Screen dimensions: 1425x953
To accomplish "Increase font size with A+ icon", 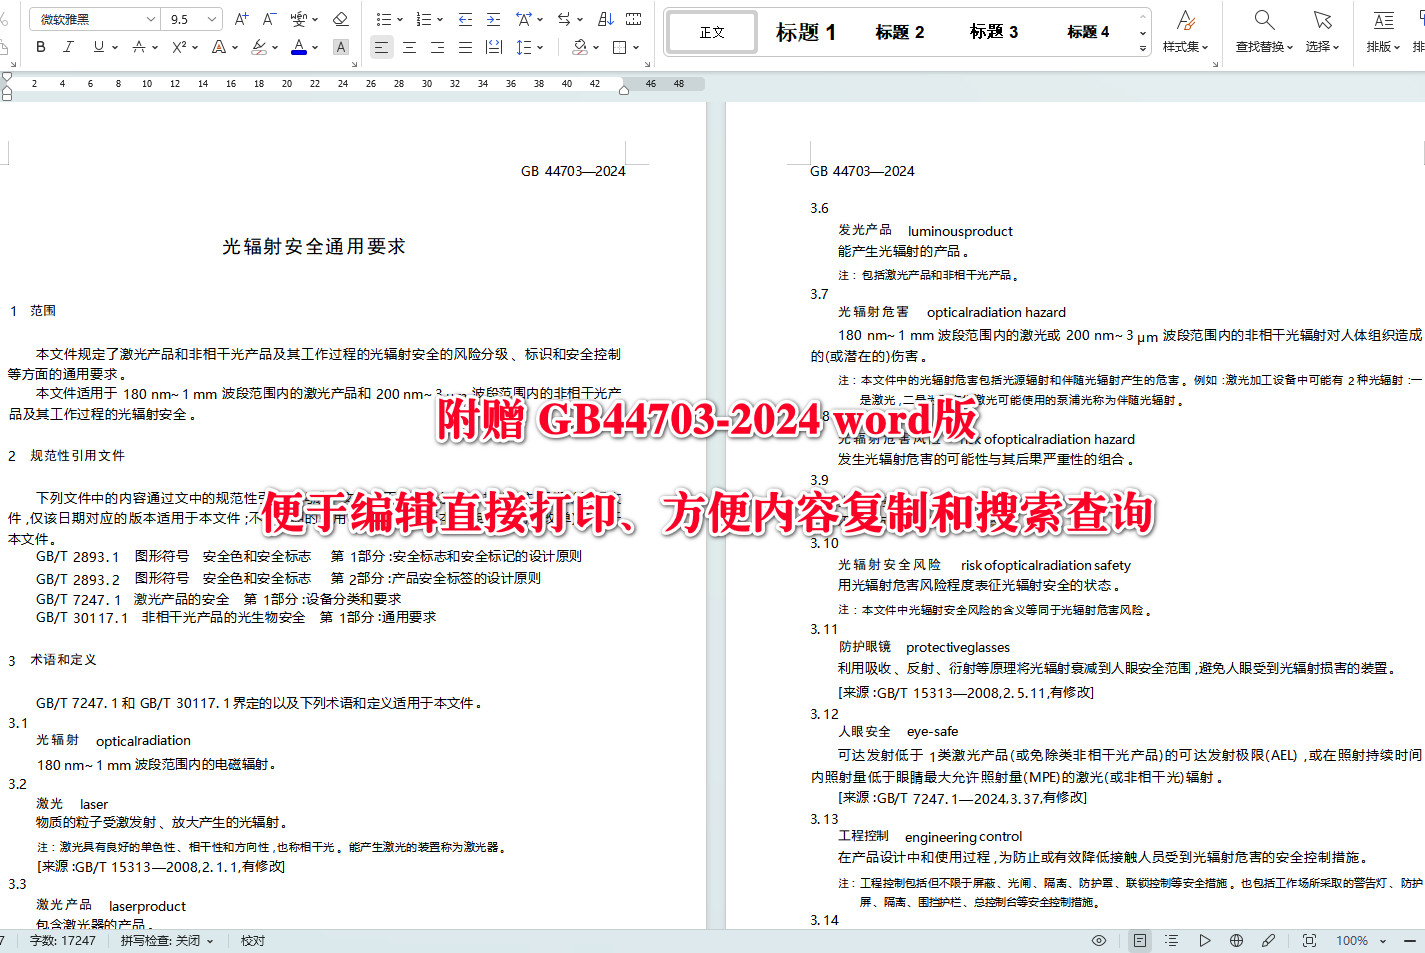I will point(241,19).
